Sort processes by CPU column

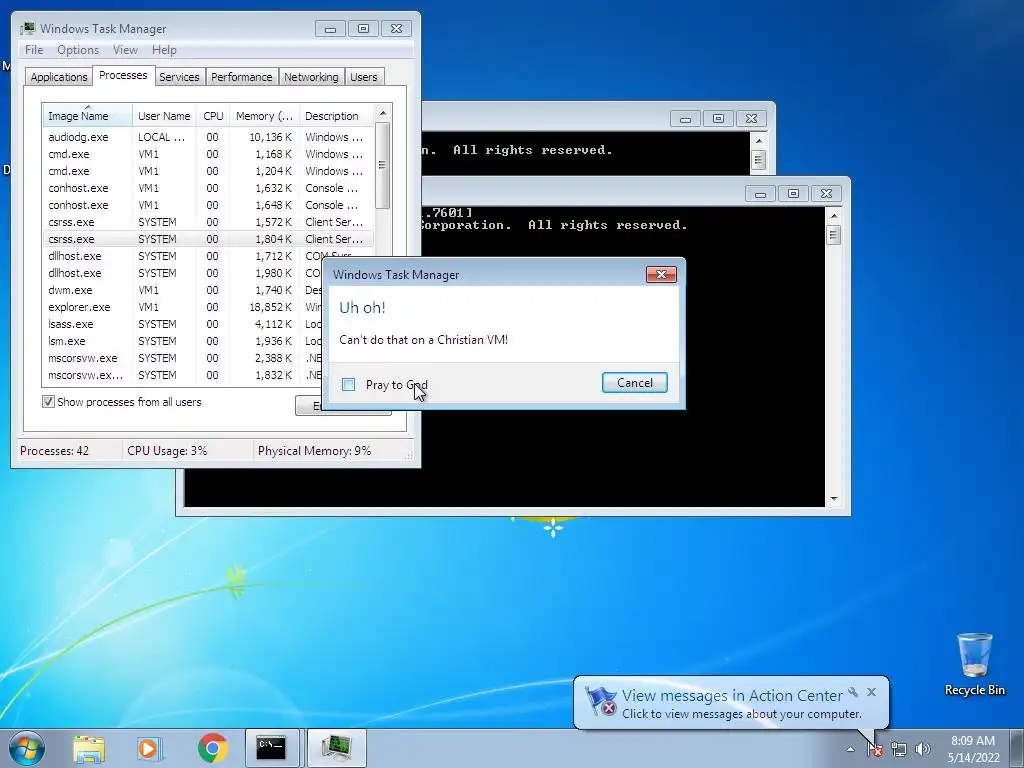213,116
